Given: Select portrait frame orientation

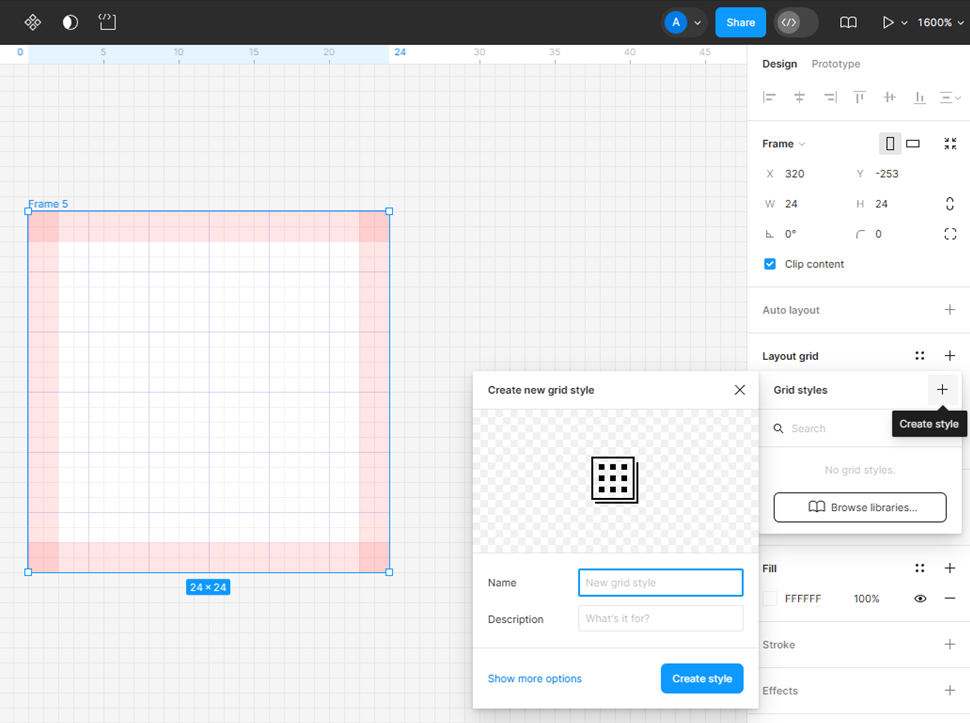Looking at the screenshot, I should [x=890, y=143].
